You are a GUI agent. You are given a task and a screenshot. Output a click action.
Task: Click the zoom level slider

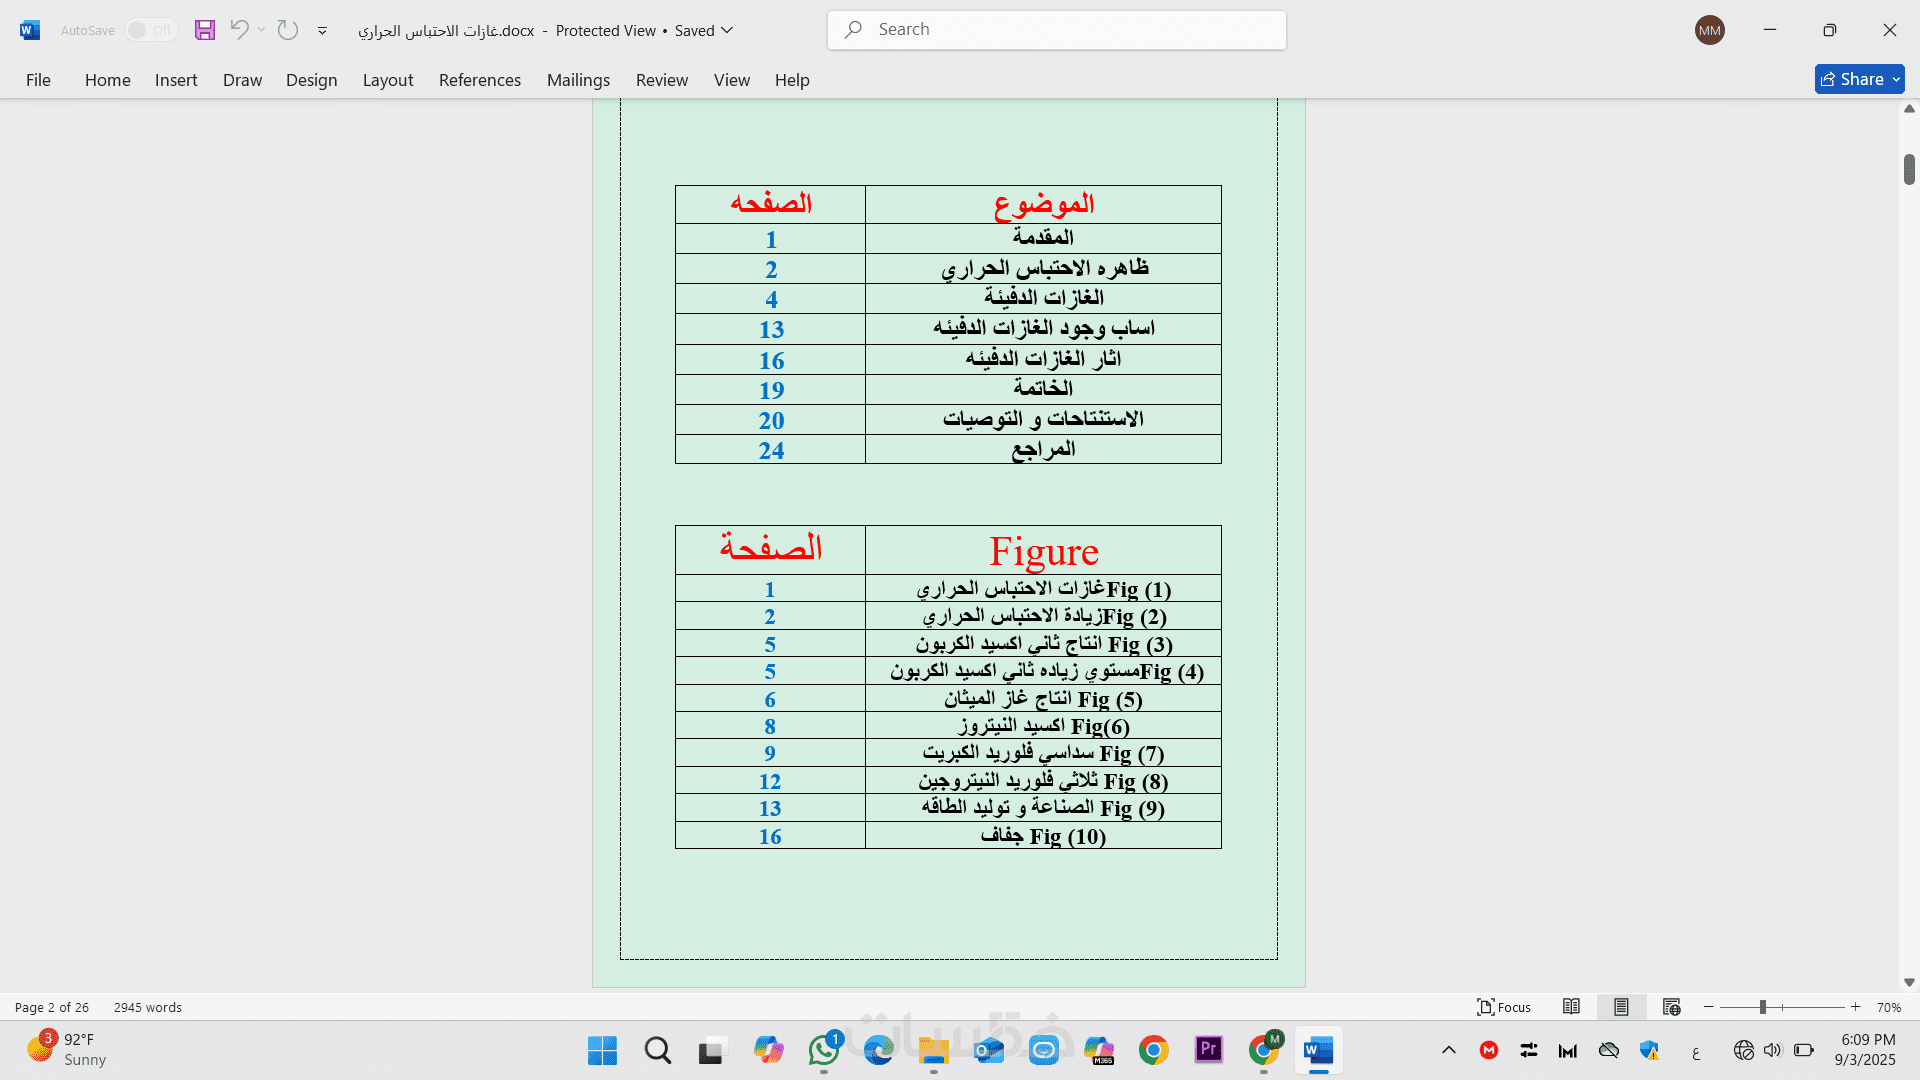coord(1763,1007)
